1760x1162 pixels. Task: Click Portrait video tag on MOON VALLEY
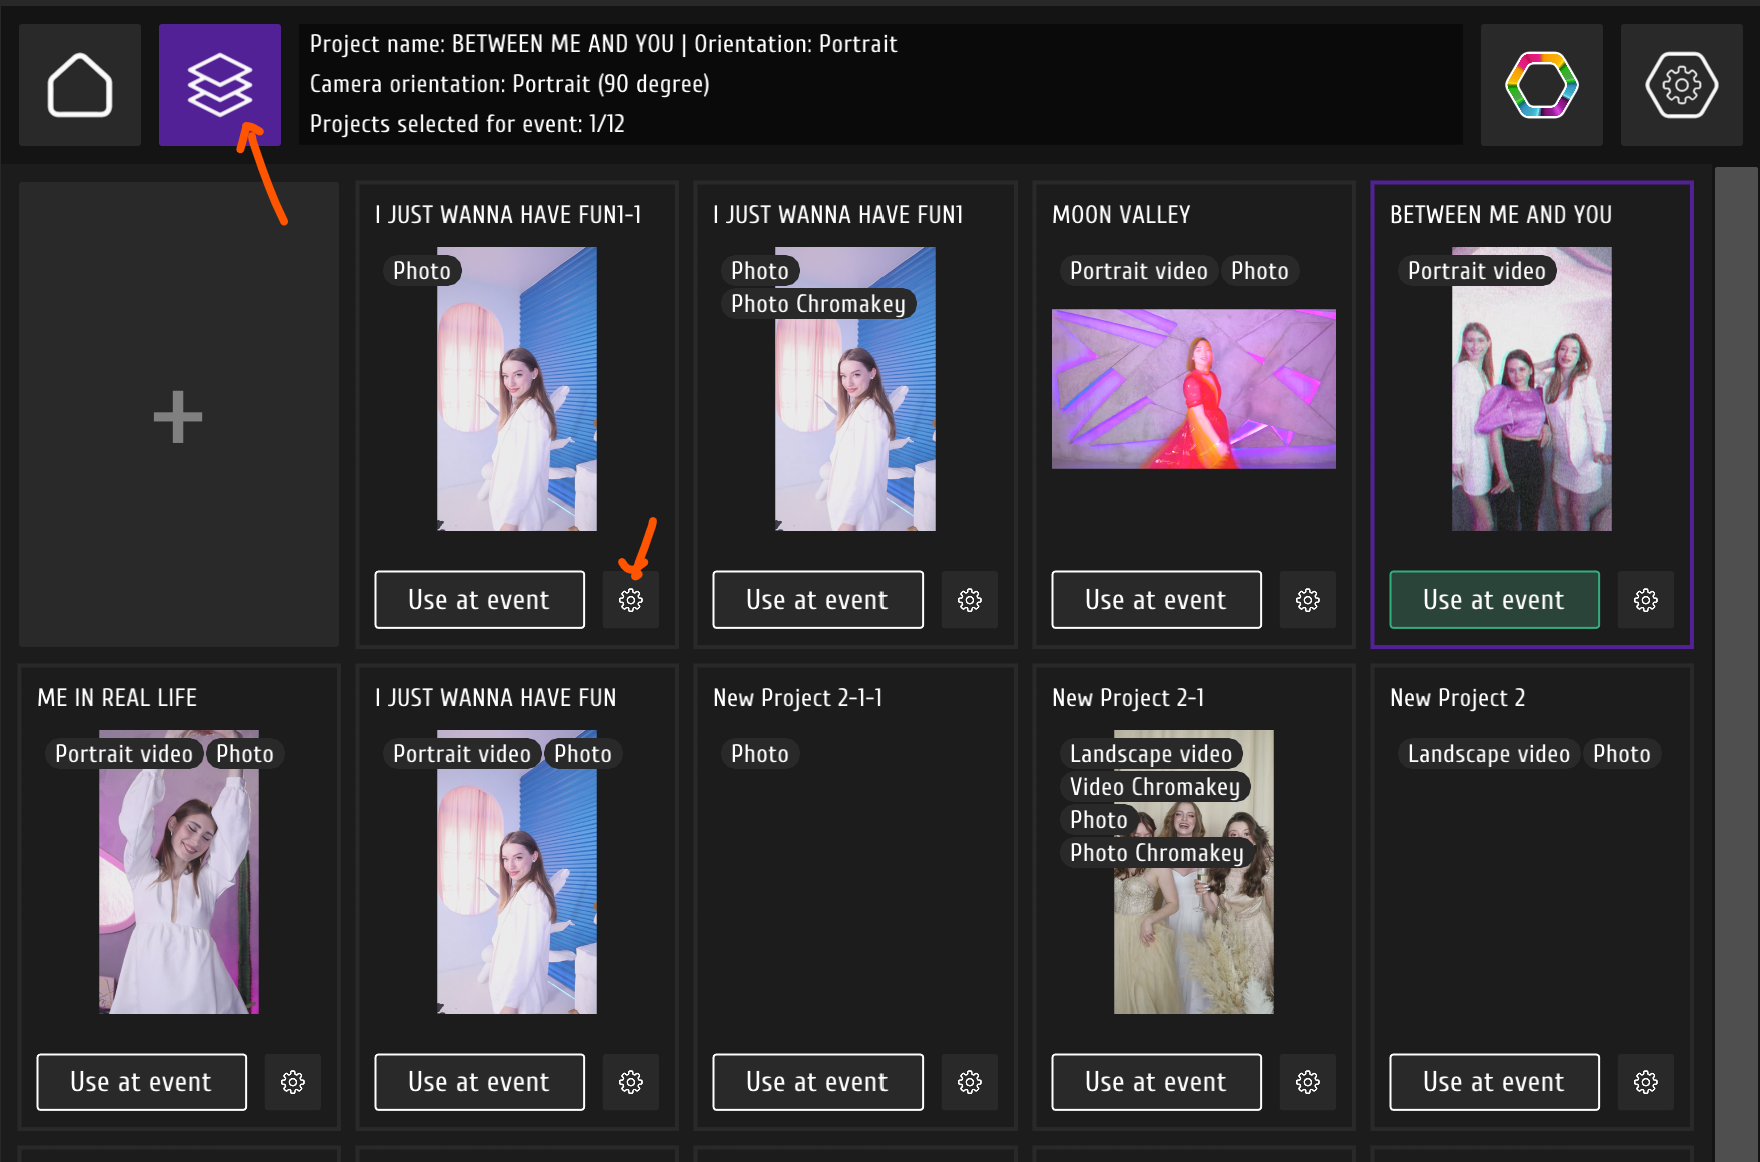[1139, 271]
